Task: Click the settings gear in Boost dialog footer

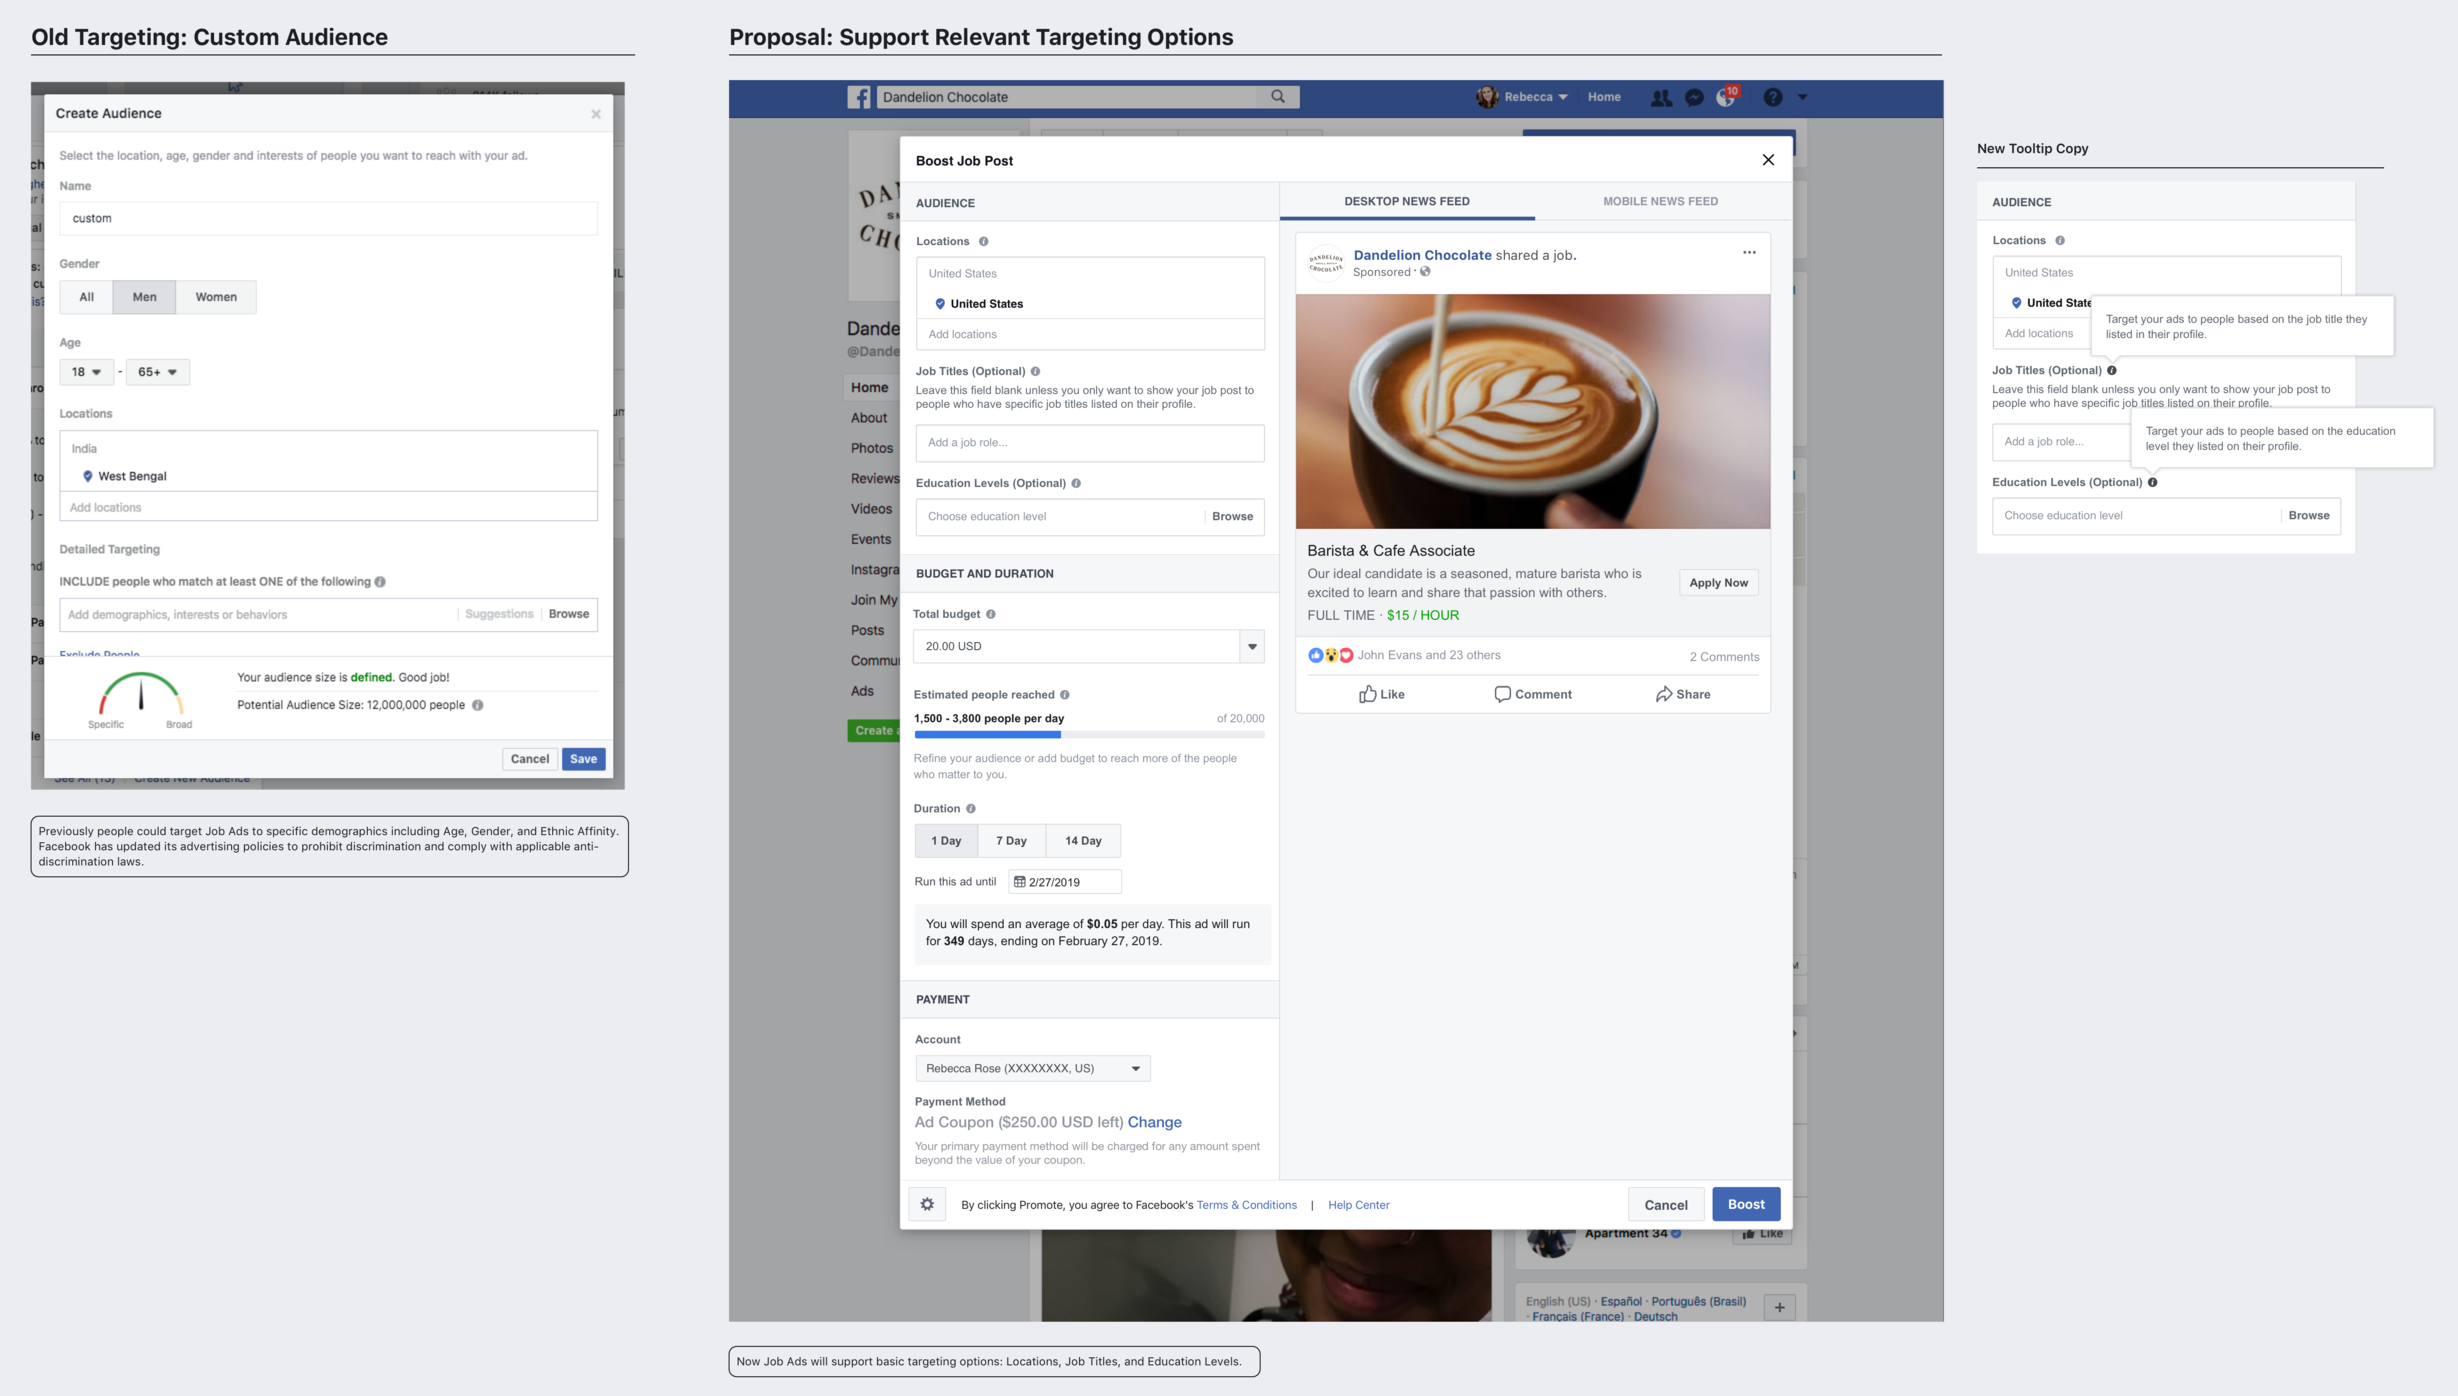Action: 927,1204
